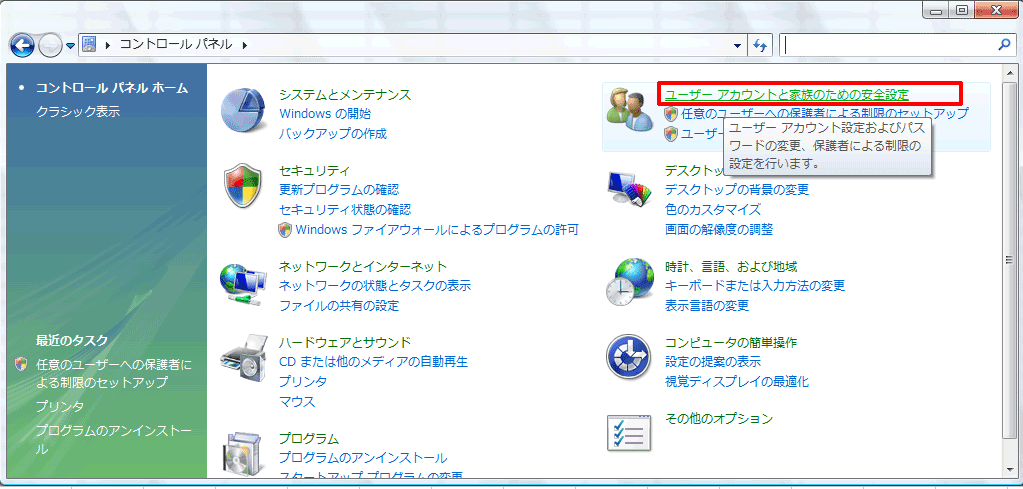Open ファイルの共有の設定 link
Viewport: 1023px width, 489px height.
click(339, 306)
